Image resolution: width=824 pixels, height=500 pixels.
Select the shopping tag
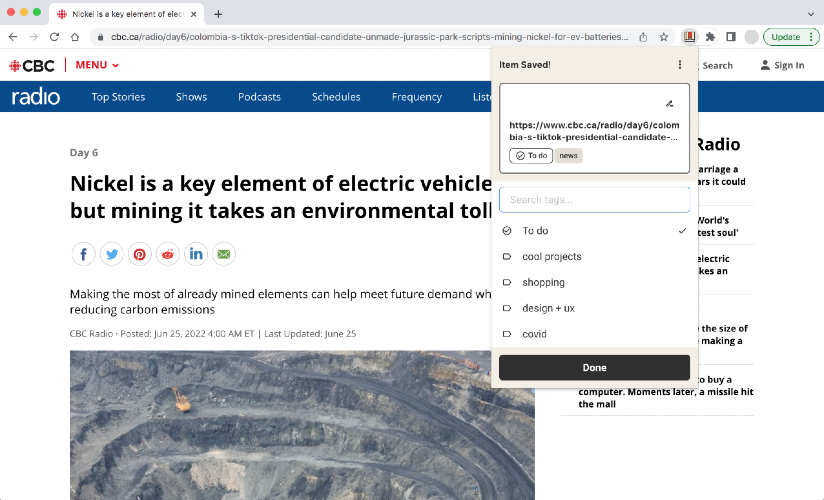(x=594, y=282)
